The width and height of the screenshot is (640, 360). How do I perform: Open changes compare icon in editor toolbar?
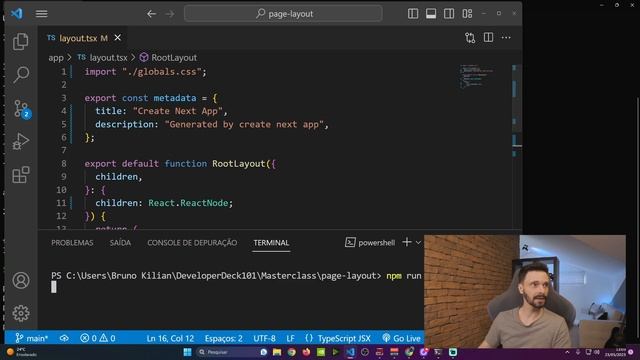click(x=470, y=38)
